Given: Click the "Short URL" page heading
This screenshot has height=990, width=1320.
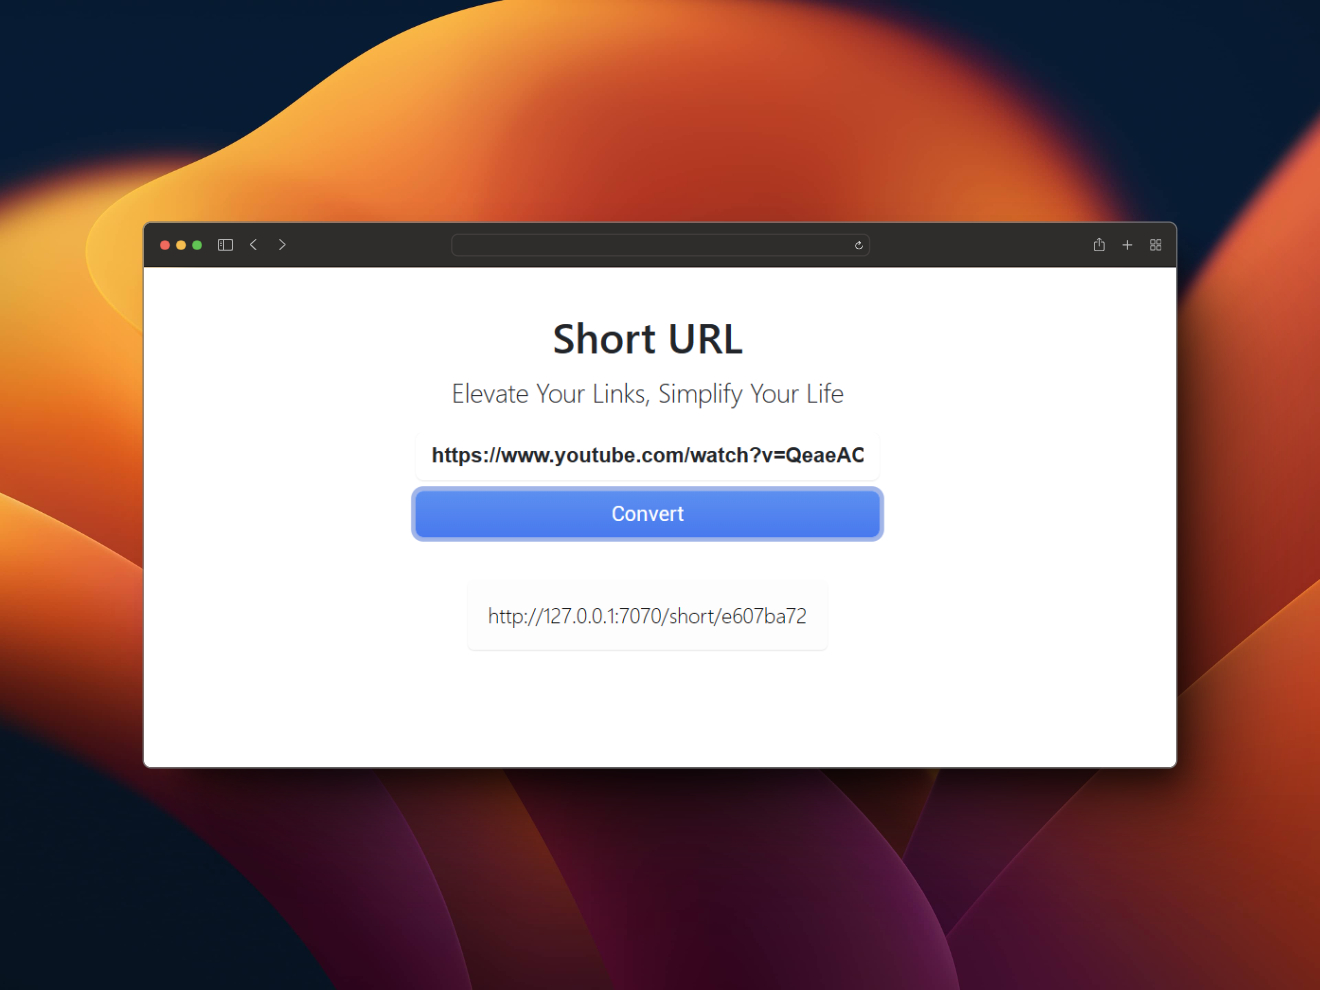Looking at the screenshot, I should point(647,339).
